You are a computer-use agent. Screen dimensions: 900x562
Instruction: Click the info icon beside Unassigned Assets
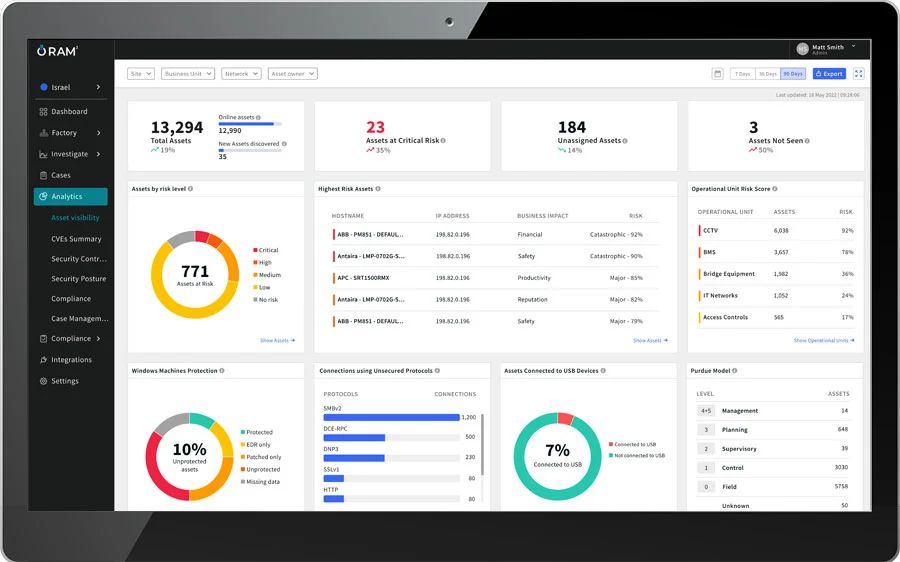[625, 141]
